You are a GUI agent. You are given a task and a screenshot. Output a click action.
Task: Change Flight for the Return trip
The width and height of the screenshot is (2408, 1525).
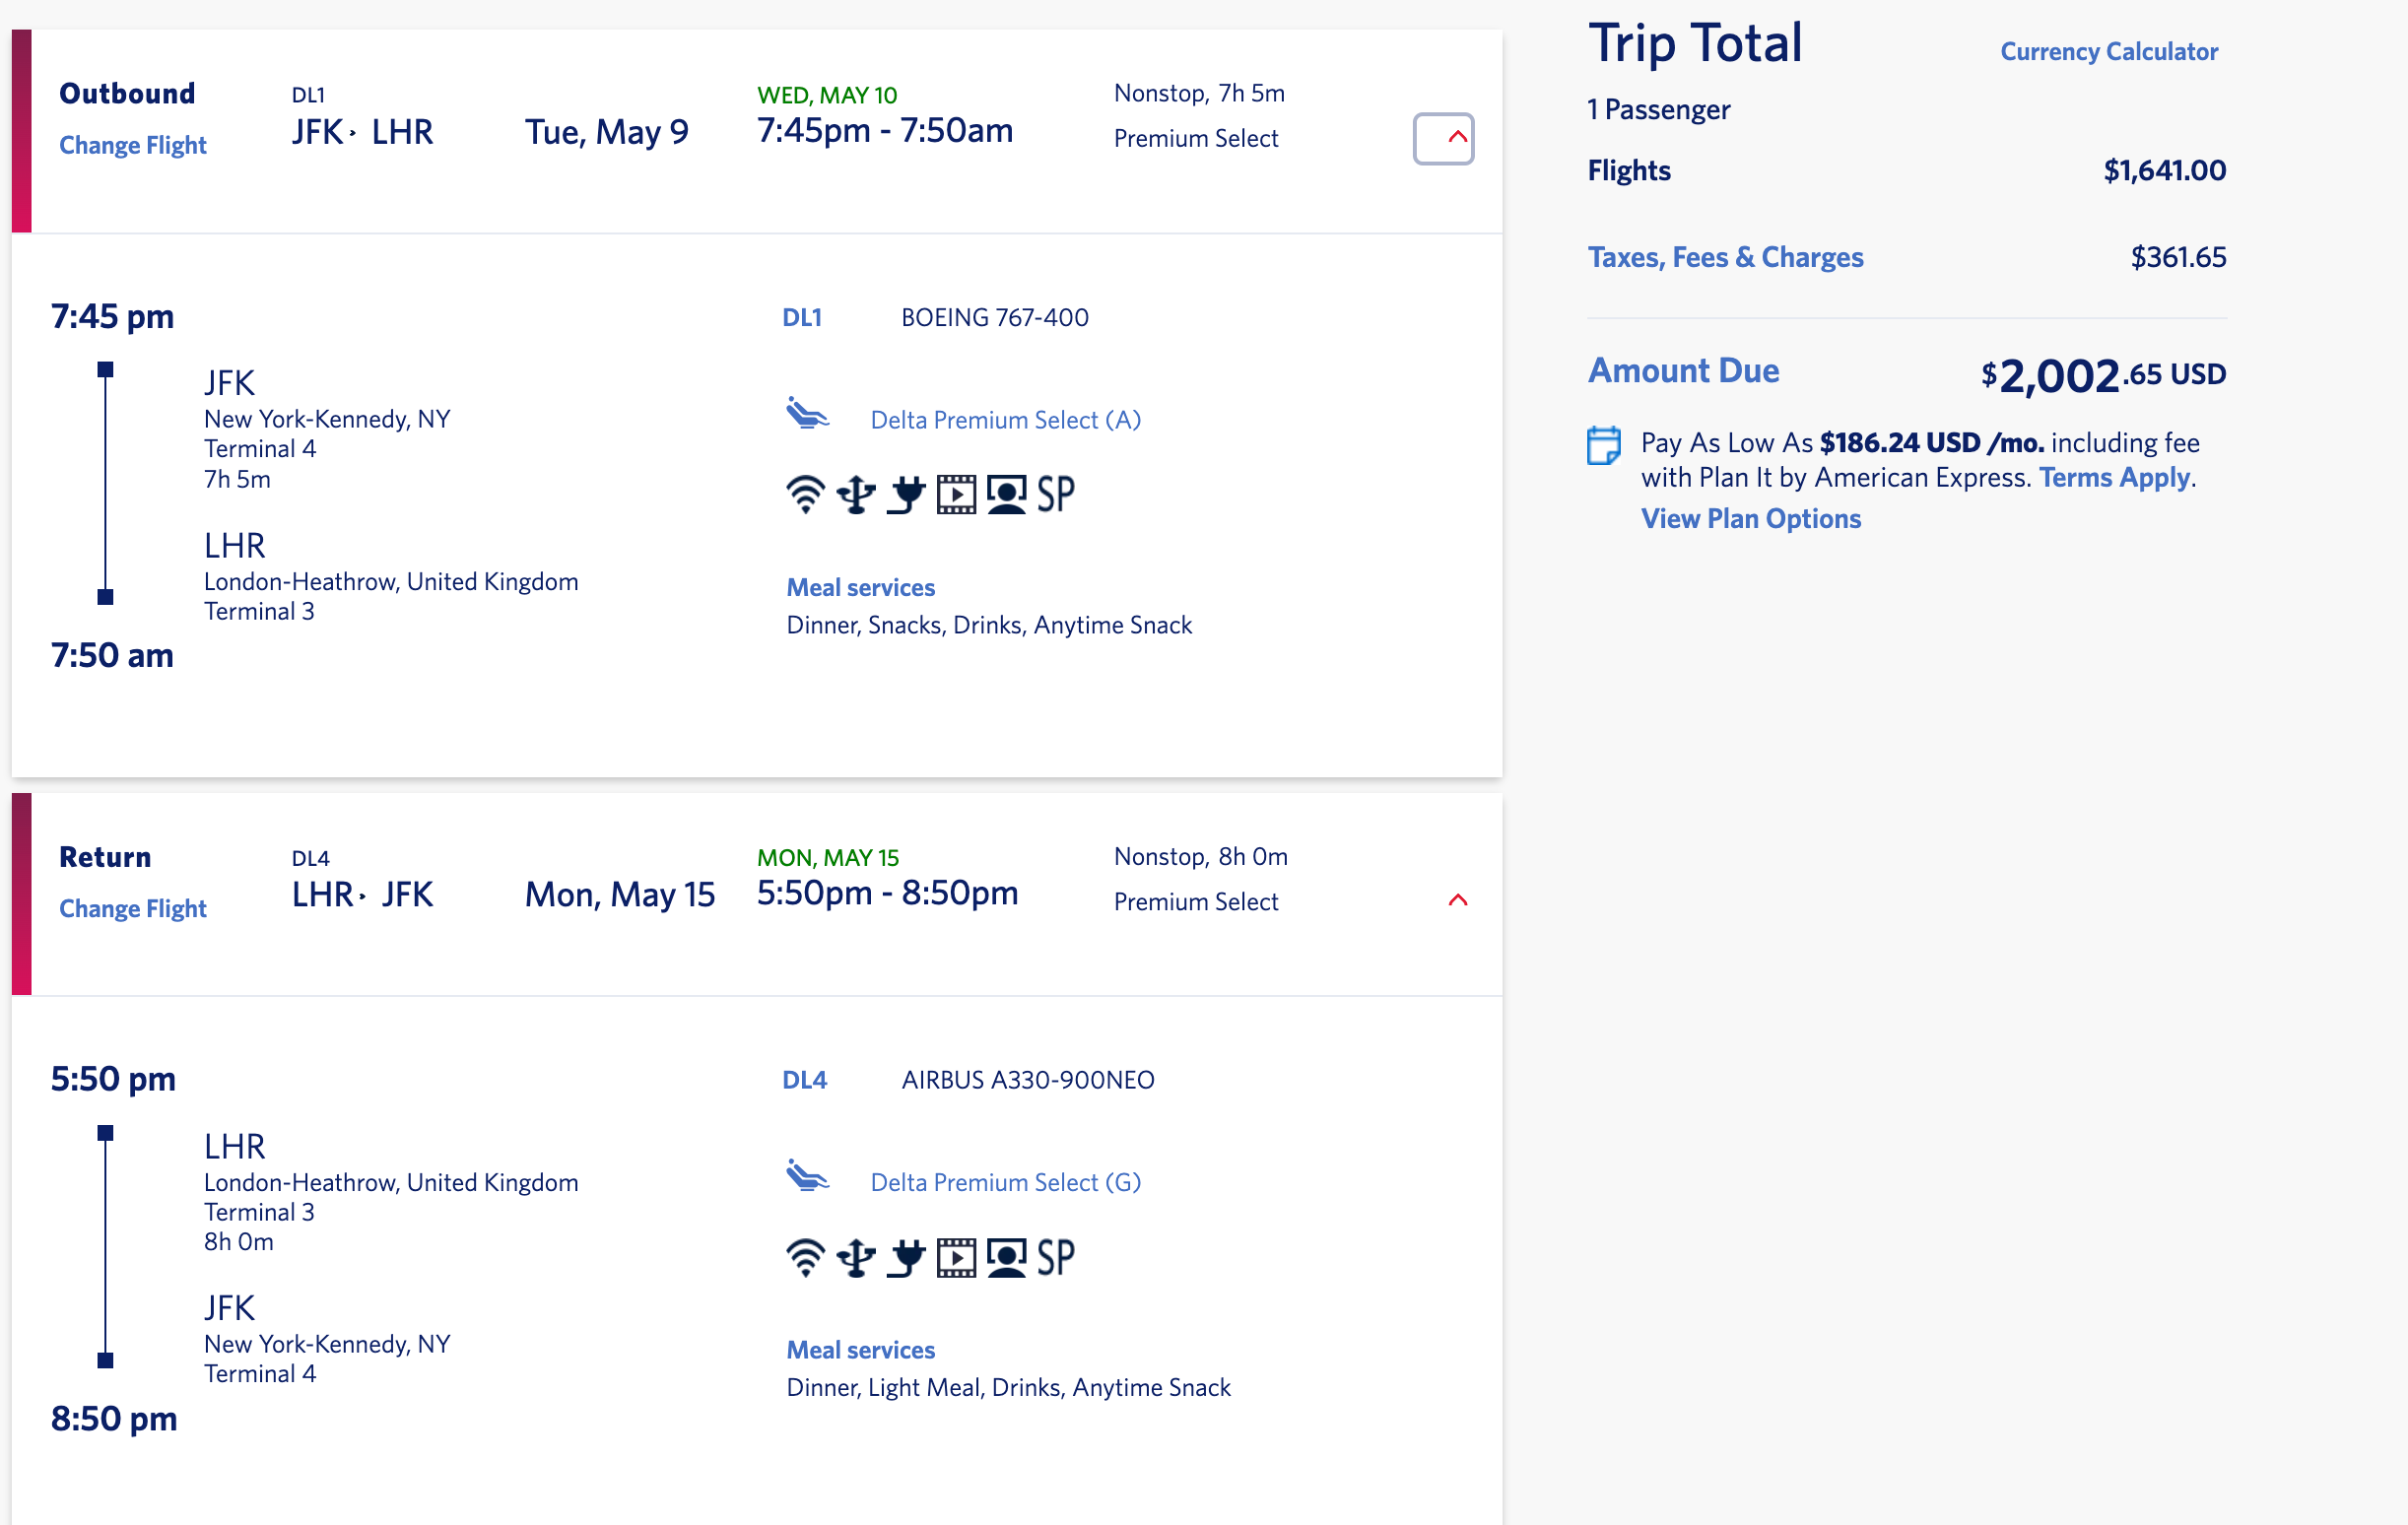(x=133, y=909)
